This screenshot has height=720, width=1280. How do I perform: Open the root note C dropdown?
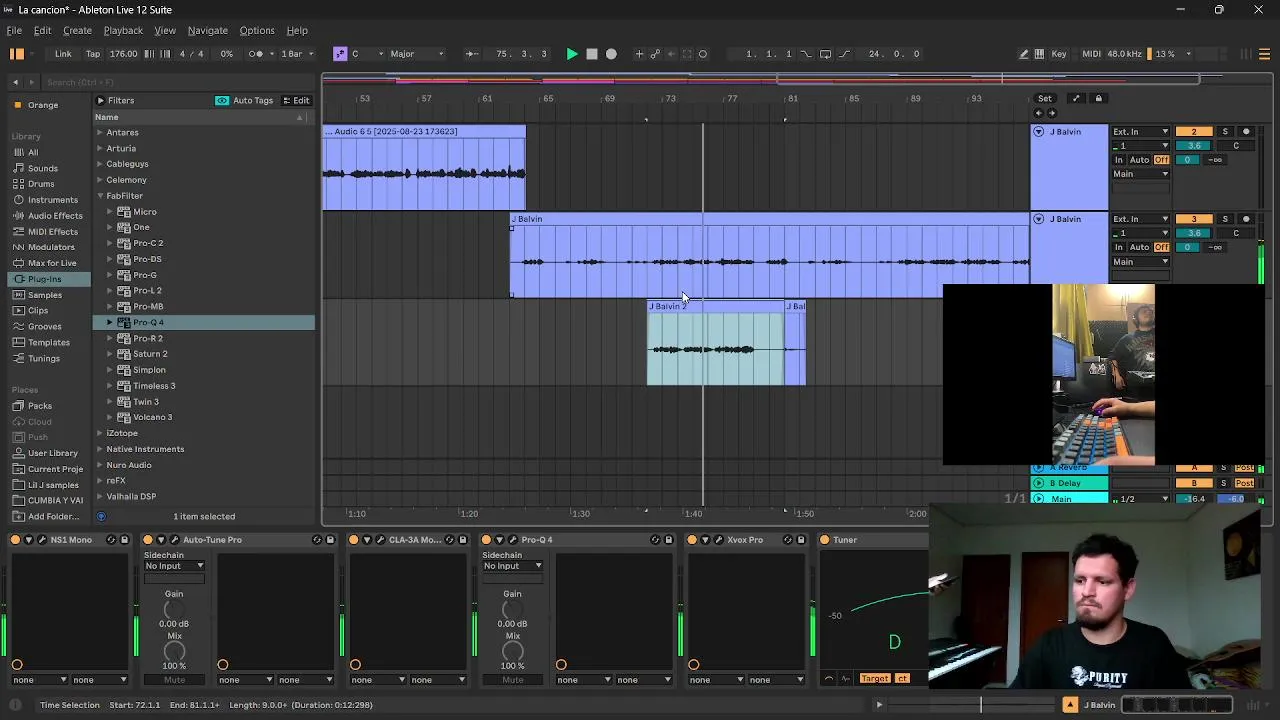(366, 54)
